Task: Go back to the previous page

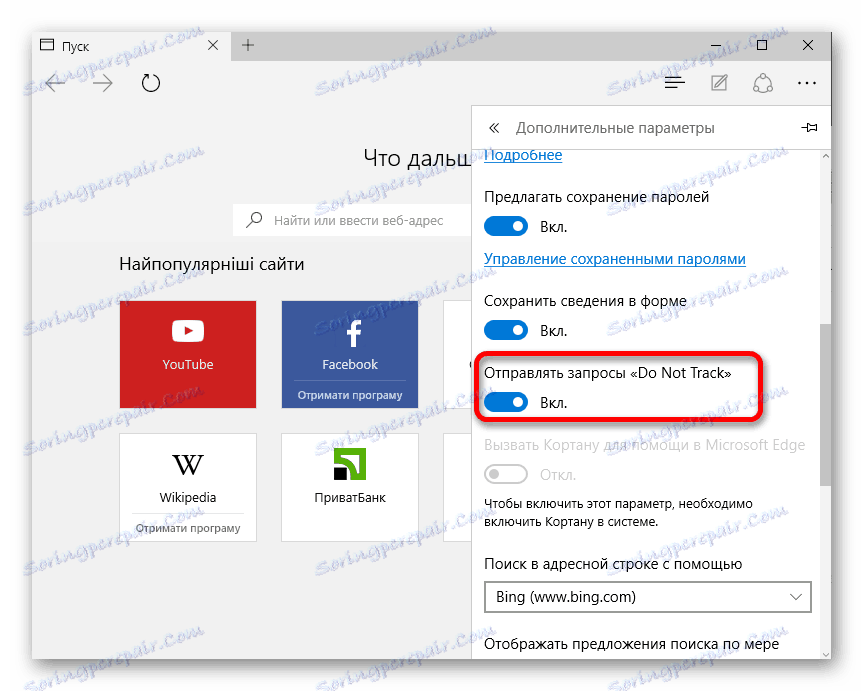Action: [55, 83]
